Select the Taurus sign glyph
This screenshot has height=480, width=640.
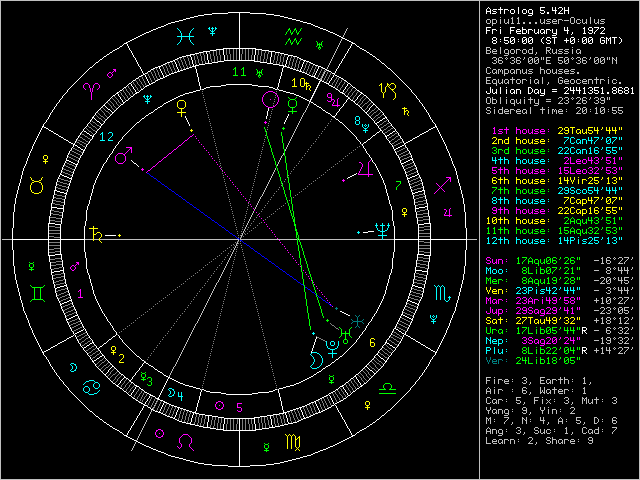coord(37,185)
